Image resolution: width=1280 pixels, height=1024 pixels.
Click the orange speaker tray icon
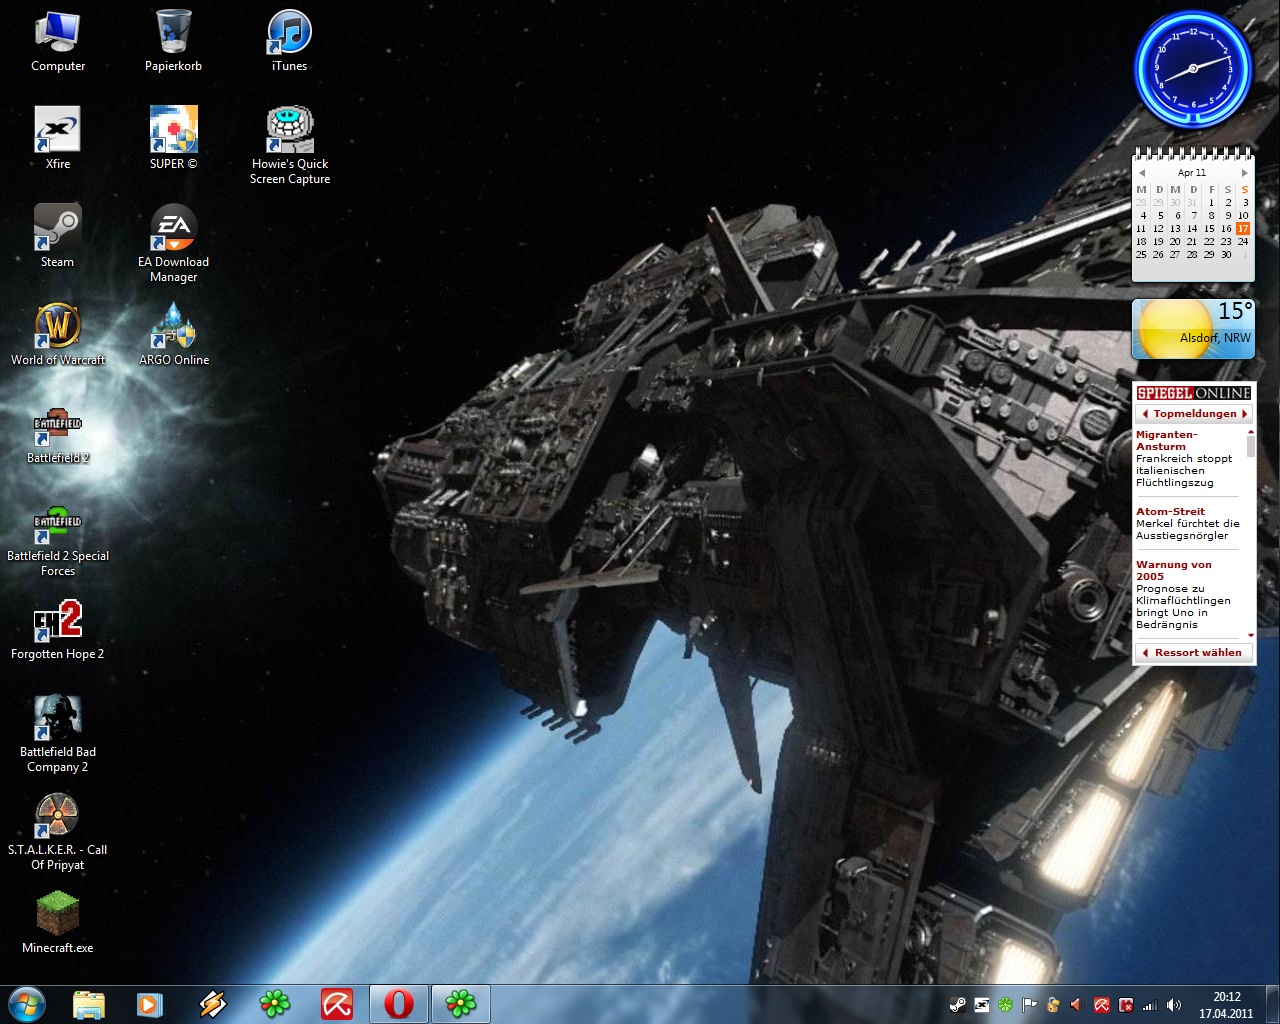(1077, 1005)
